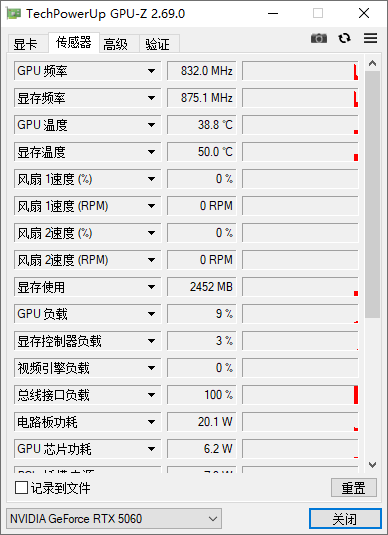Expand the GPU 芯片功耗 dropdown

pos(151,449)
